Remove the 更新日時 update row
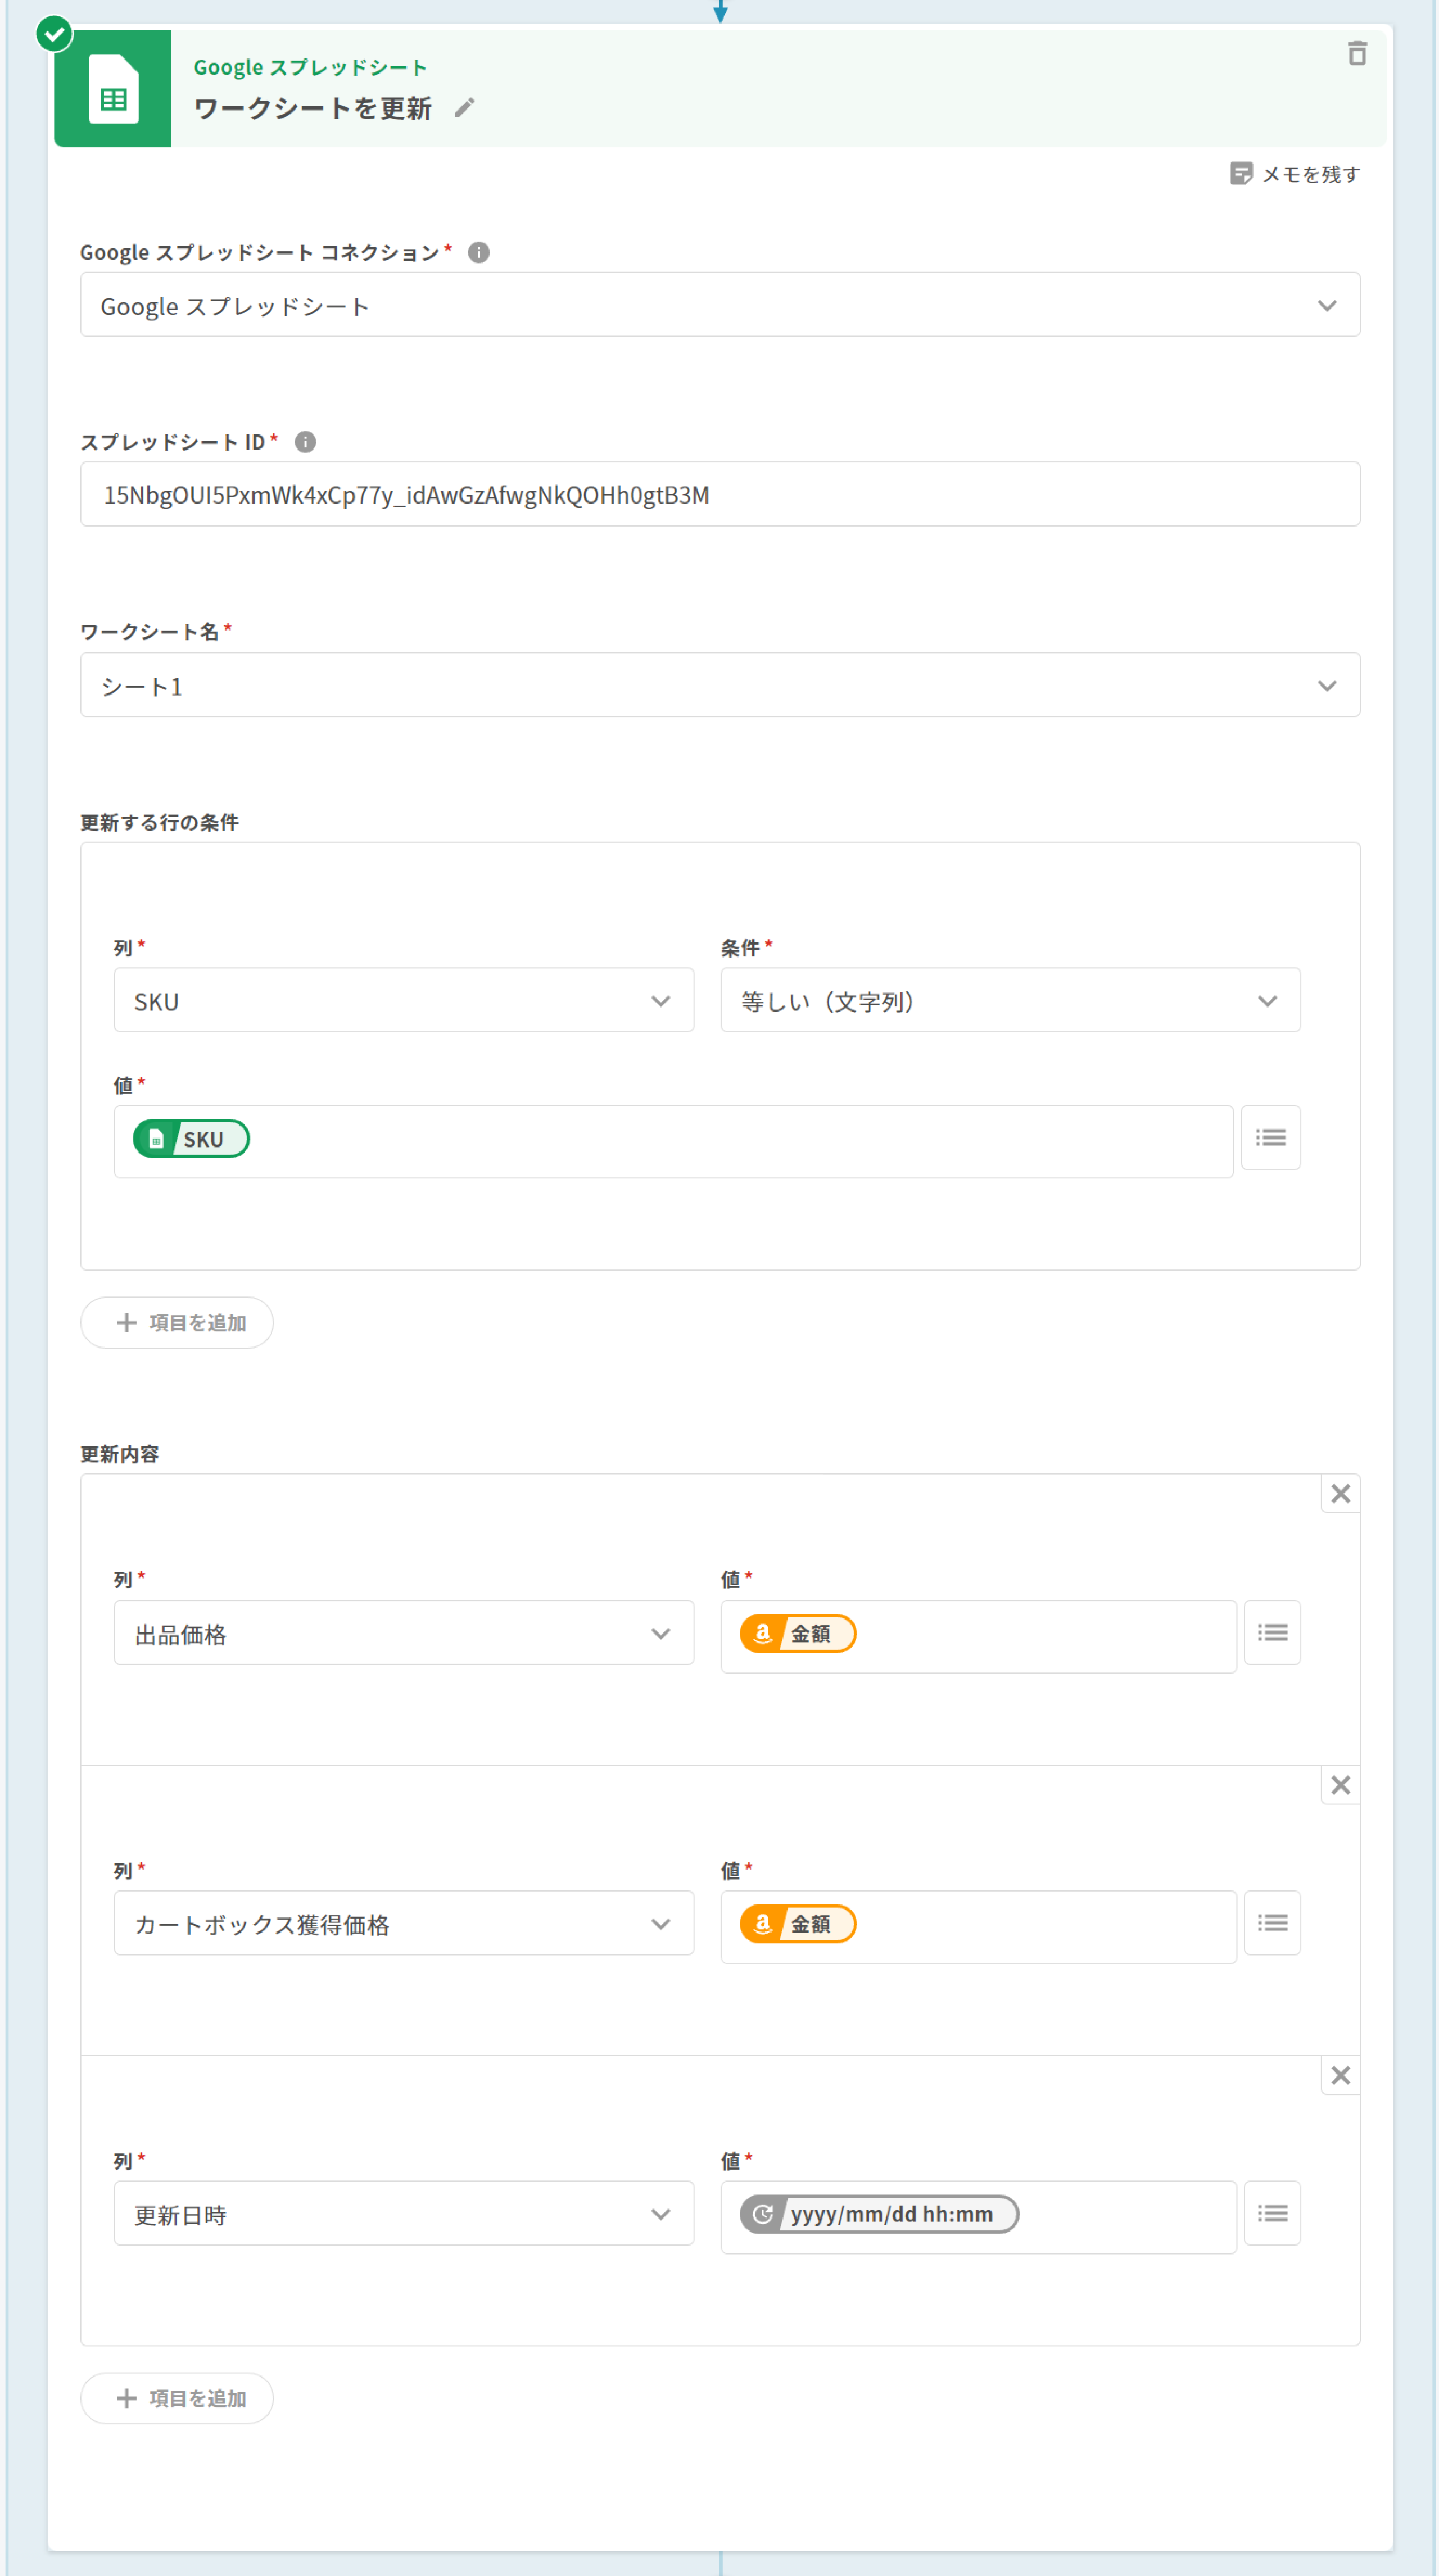The image size is (1439, 2576). [1340, 2076]
